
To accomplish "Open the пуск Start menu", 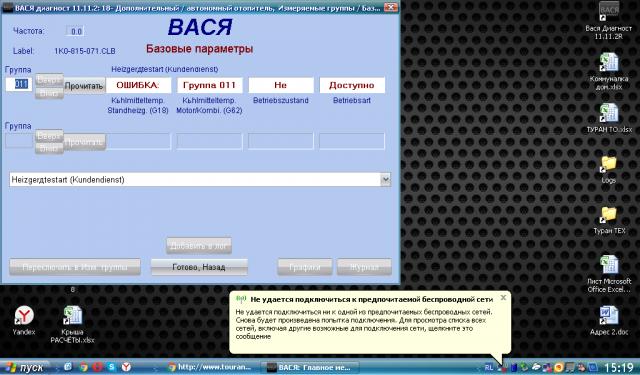I will tap(24, 367).
